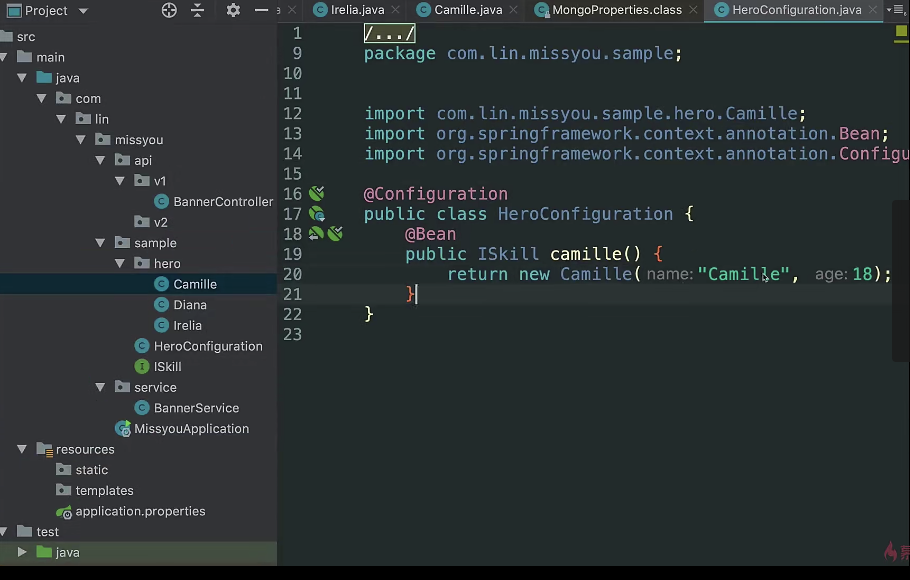Click line number 21 in the gutter

[x=292, y=294]
